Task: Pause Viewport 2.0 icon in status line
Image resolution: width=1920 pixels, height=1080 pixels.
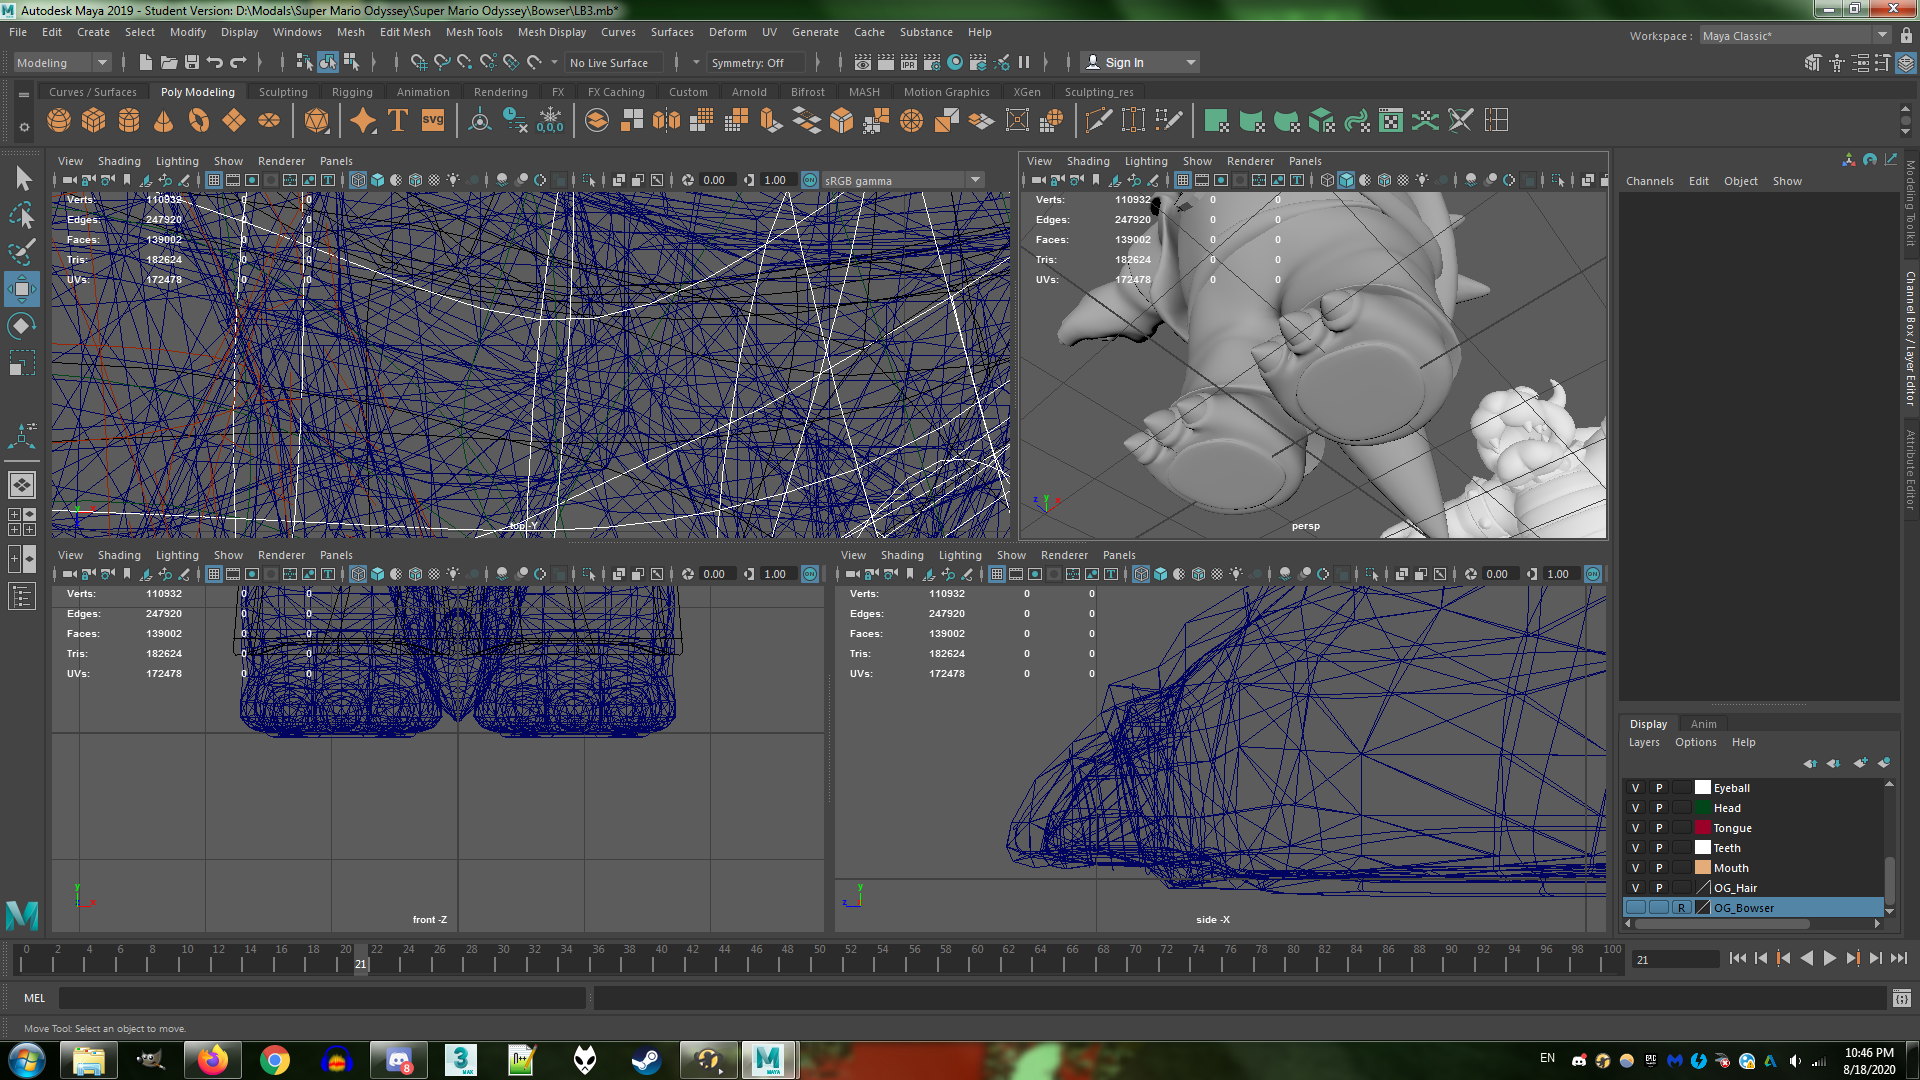Action: click(1024, 62)
